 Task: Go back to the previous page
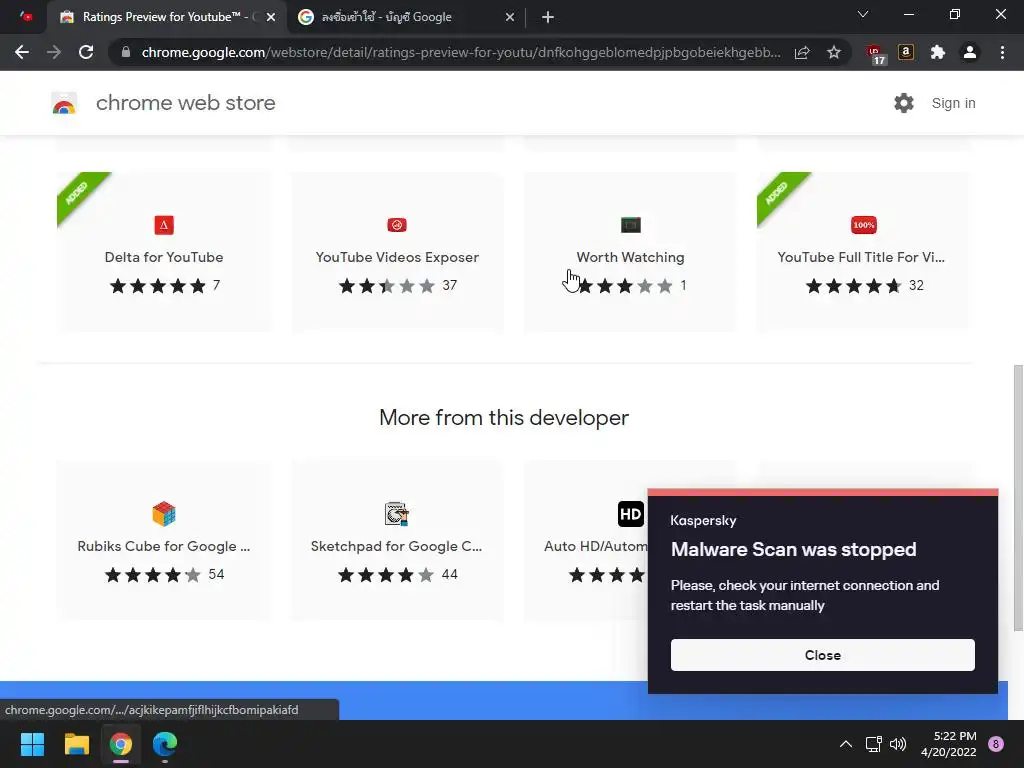pyautogui.click(x=22, y=52)
